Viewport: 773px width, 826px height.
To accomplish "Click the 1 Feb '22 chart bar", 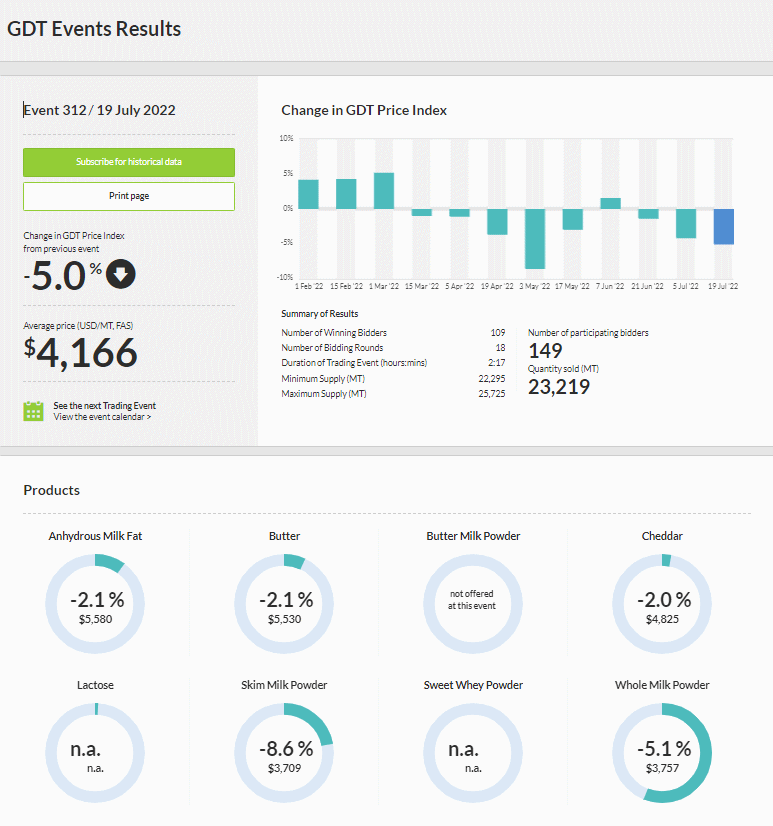I will [308, 194].
